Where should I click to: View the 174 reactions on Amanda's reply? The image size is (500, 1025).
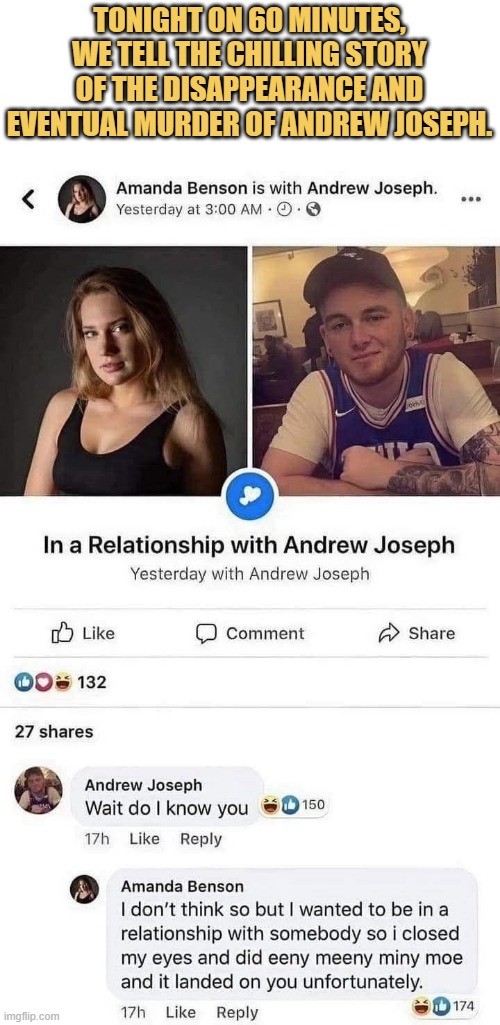[x=443, y=1005]
